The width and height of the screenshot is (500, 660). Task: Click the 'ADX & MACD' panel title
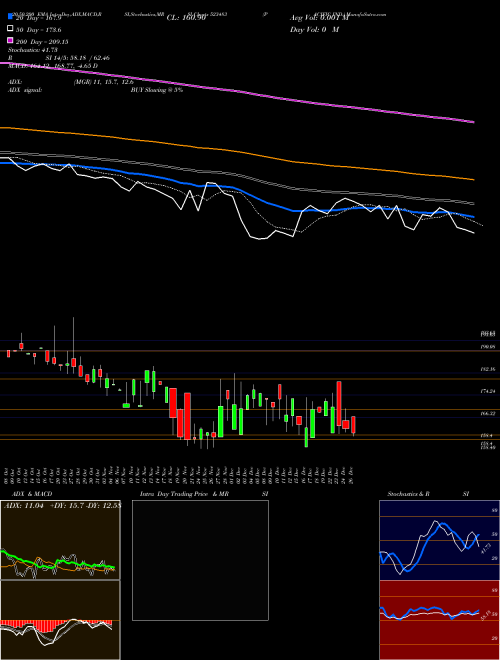click(32, 494)
